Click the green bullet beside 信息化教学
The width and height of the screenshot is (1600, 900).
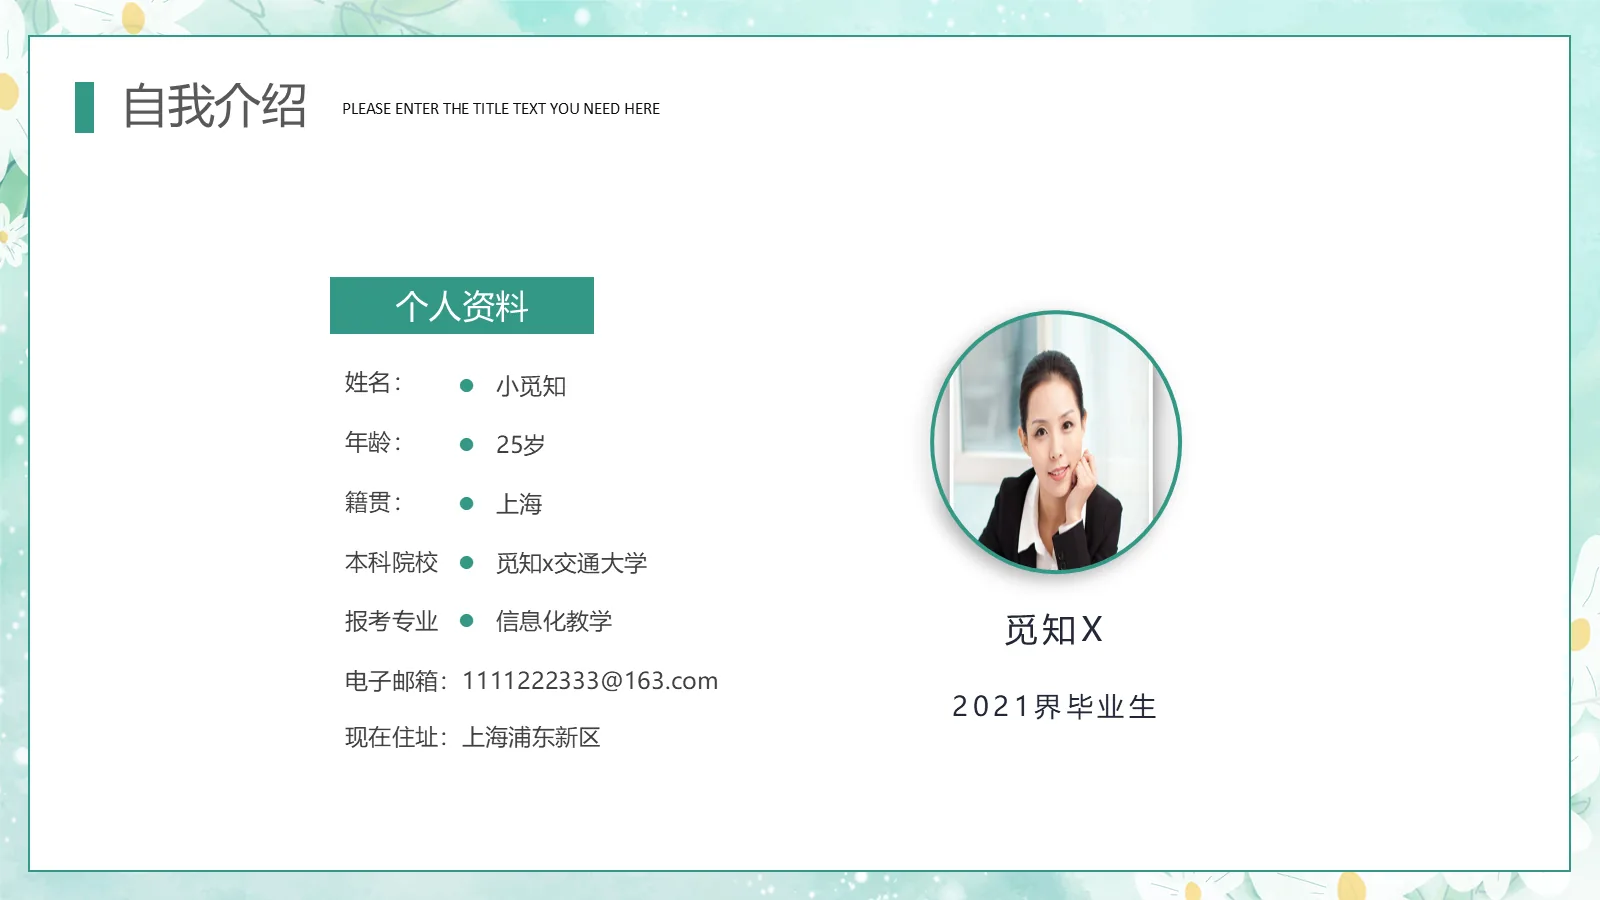tap(467, 621)
